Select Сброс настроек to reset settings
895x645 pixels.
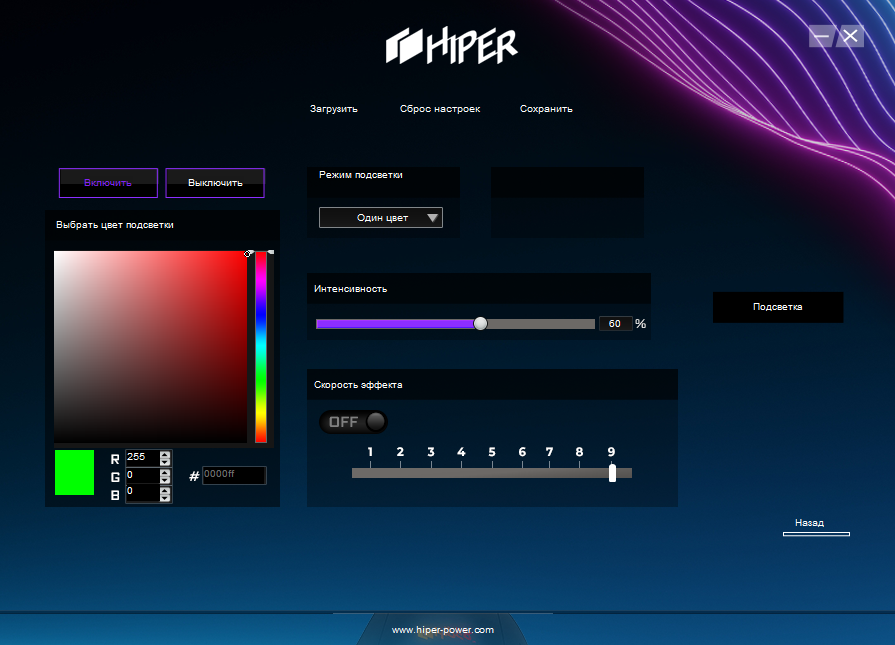[x=440, y=108]
